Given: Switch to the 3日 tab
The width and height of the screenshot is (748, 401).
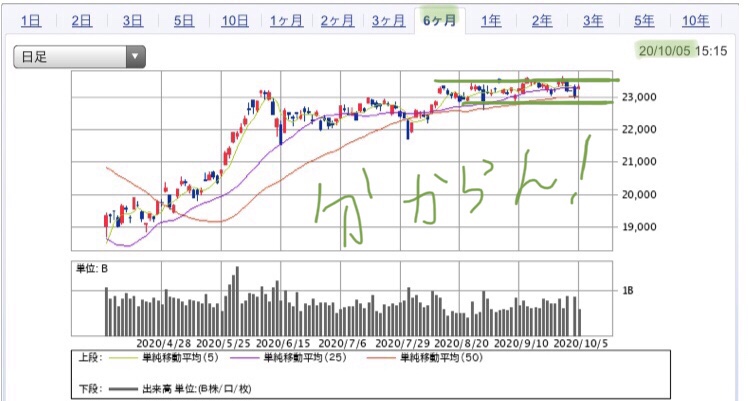Looking at the screenshot, I should 132,20.
